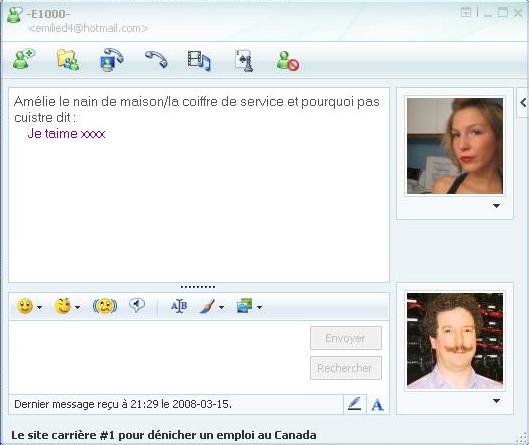Viewport: 529px width, 445px height.
Task: Open the share files folder icon
Action: coord(68,60)
